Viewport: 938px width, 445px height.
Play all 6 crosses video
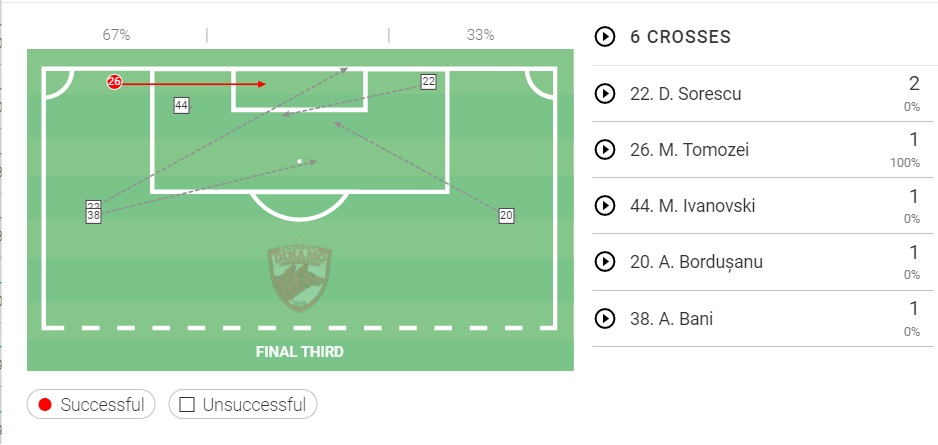click(604, 37)
